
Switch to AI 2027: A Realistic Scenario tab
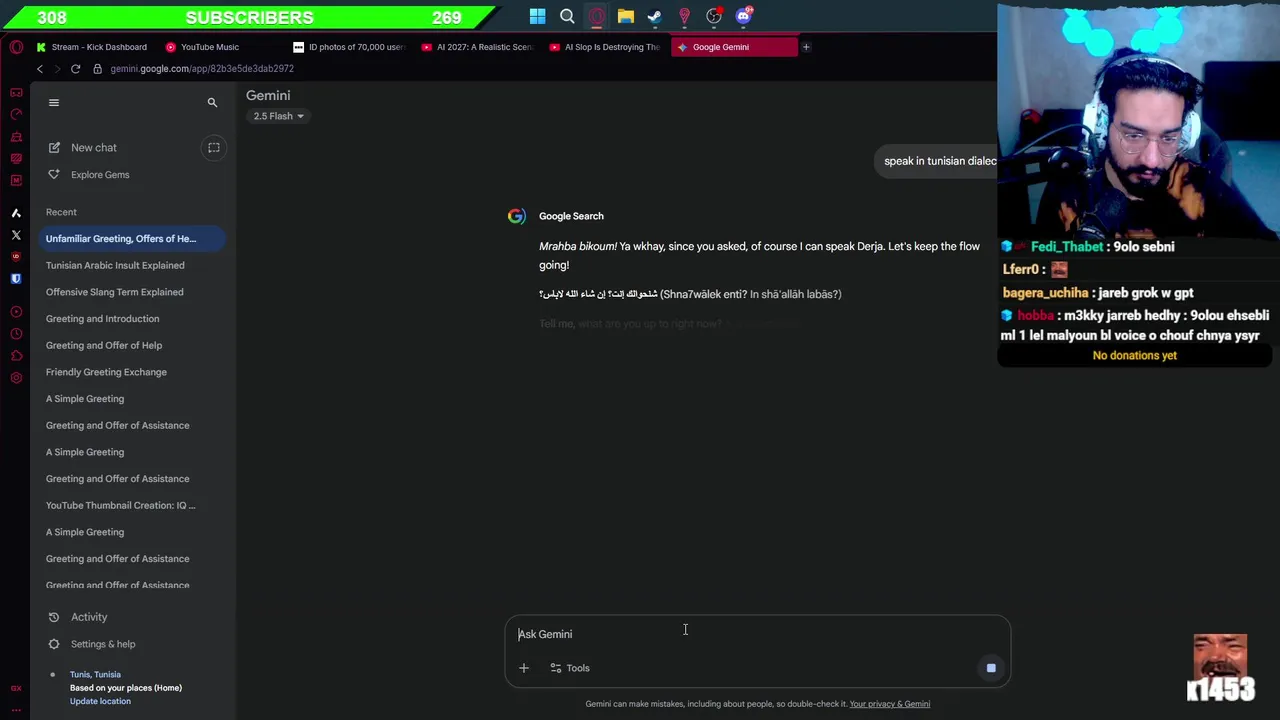[478, 47]
